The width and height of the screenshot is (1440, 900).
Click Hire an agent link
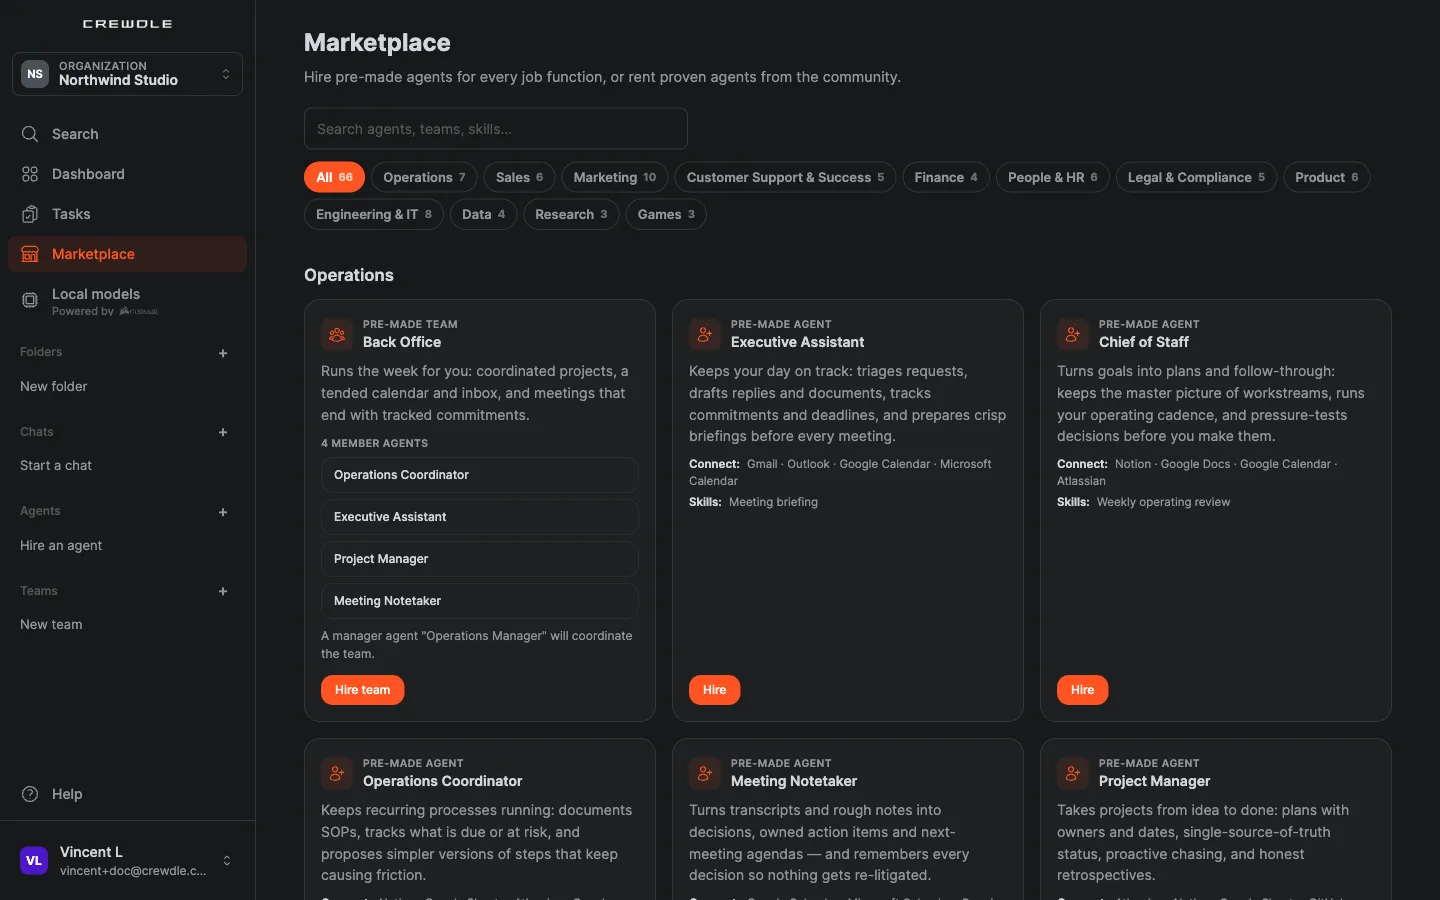[61, 545]
